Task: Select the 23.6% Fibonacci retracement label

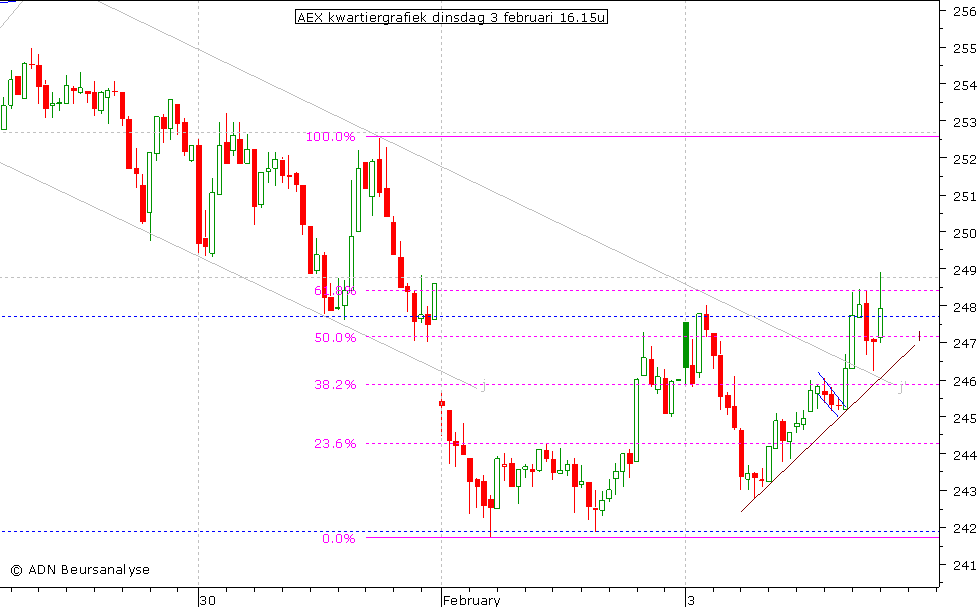Action: pos(335,444)
